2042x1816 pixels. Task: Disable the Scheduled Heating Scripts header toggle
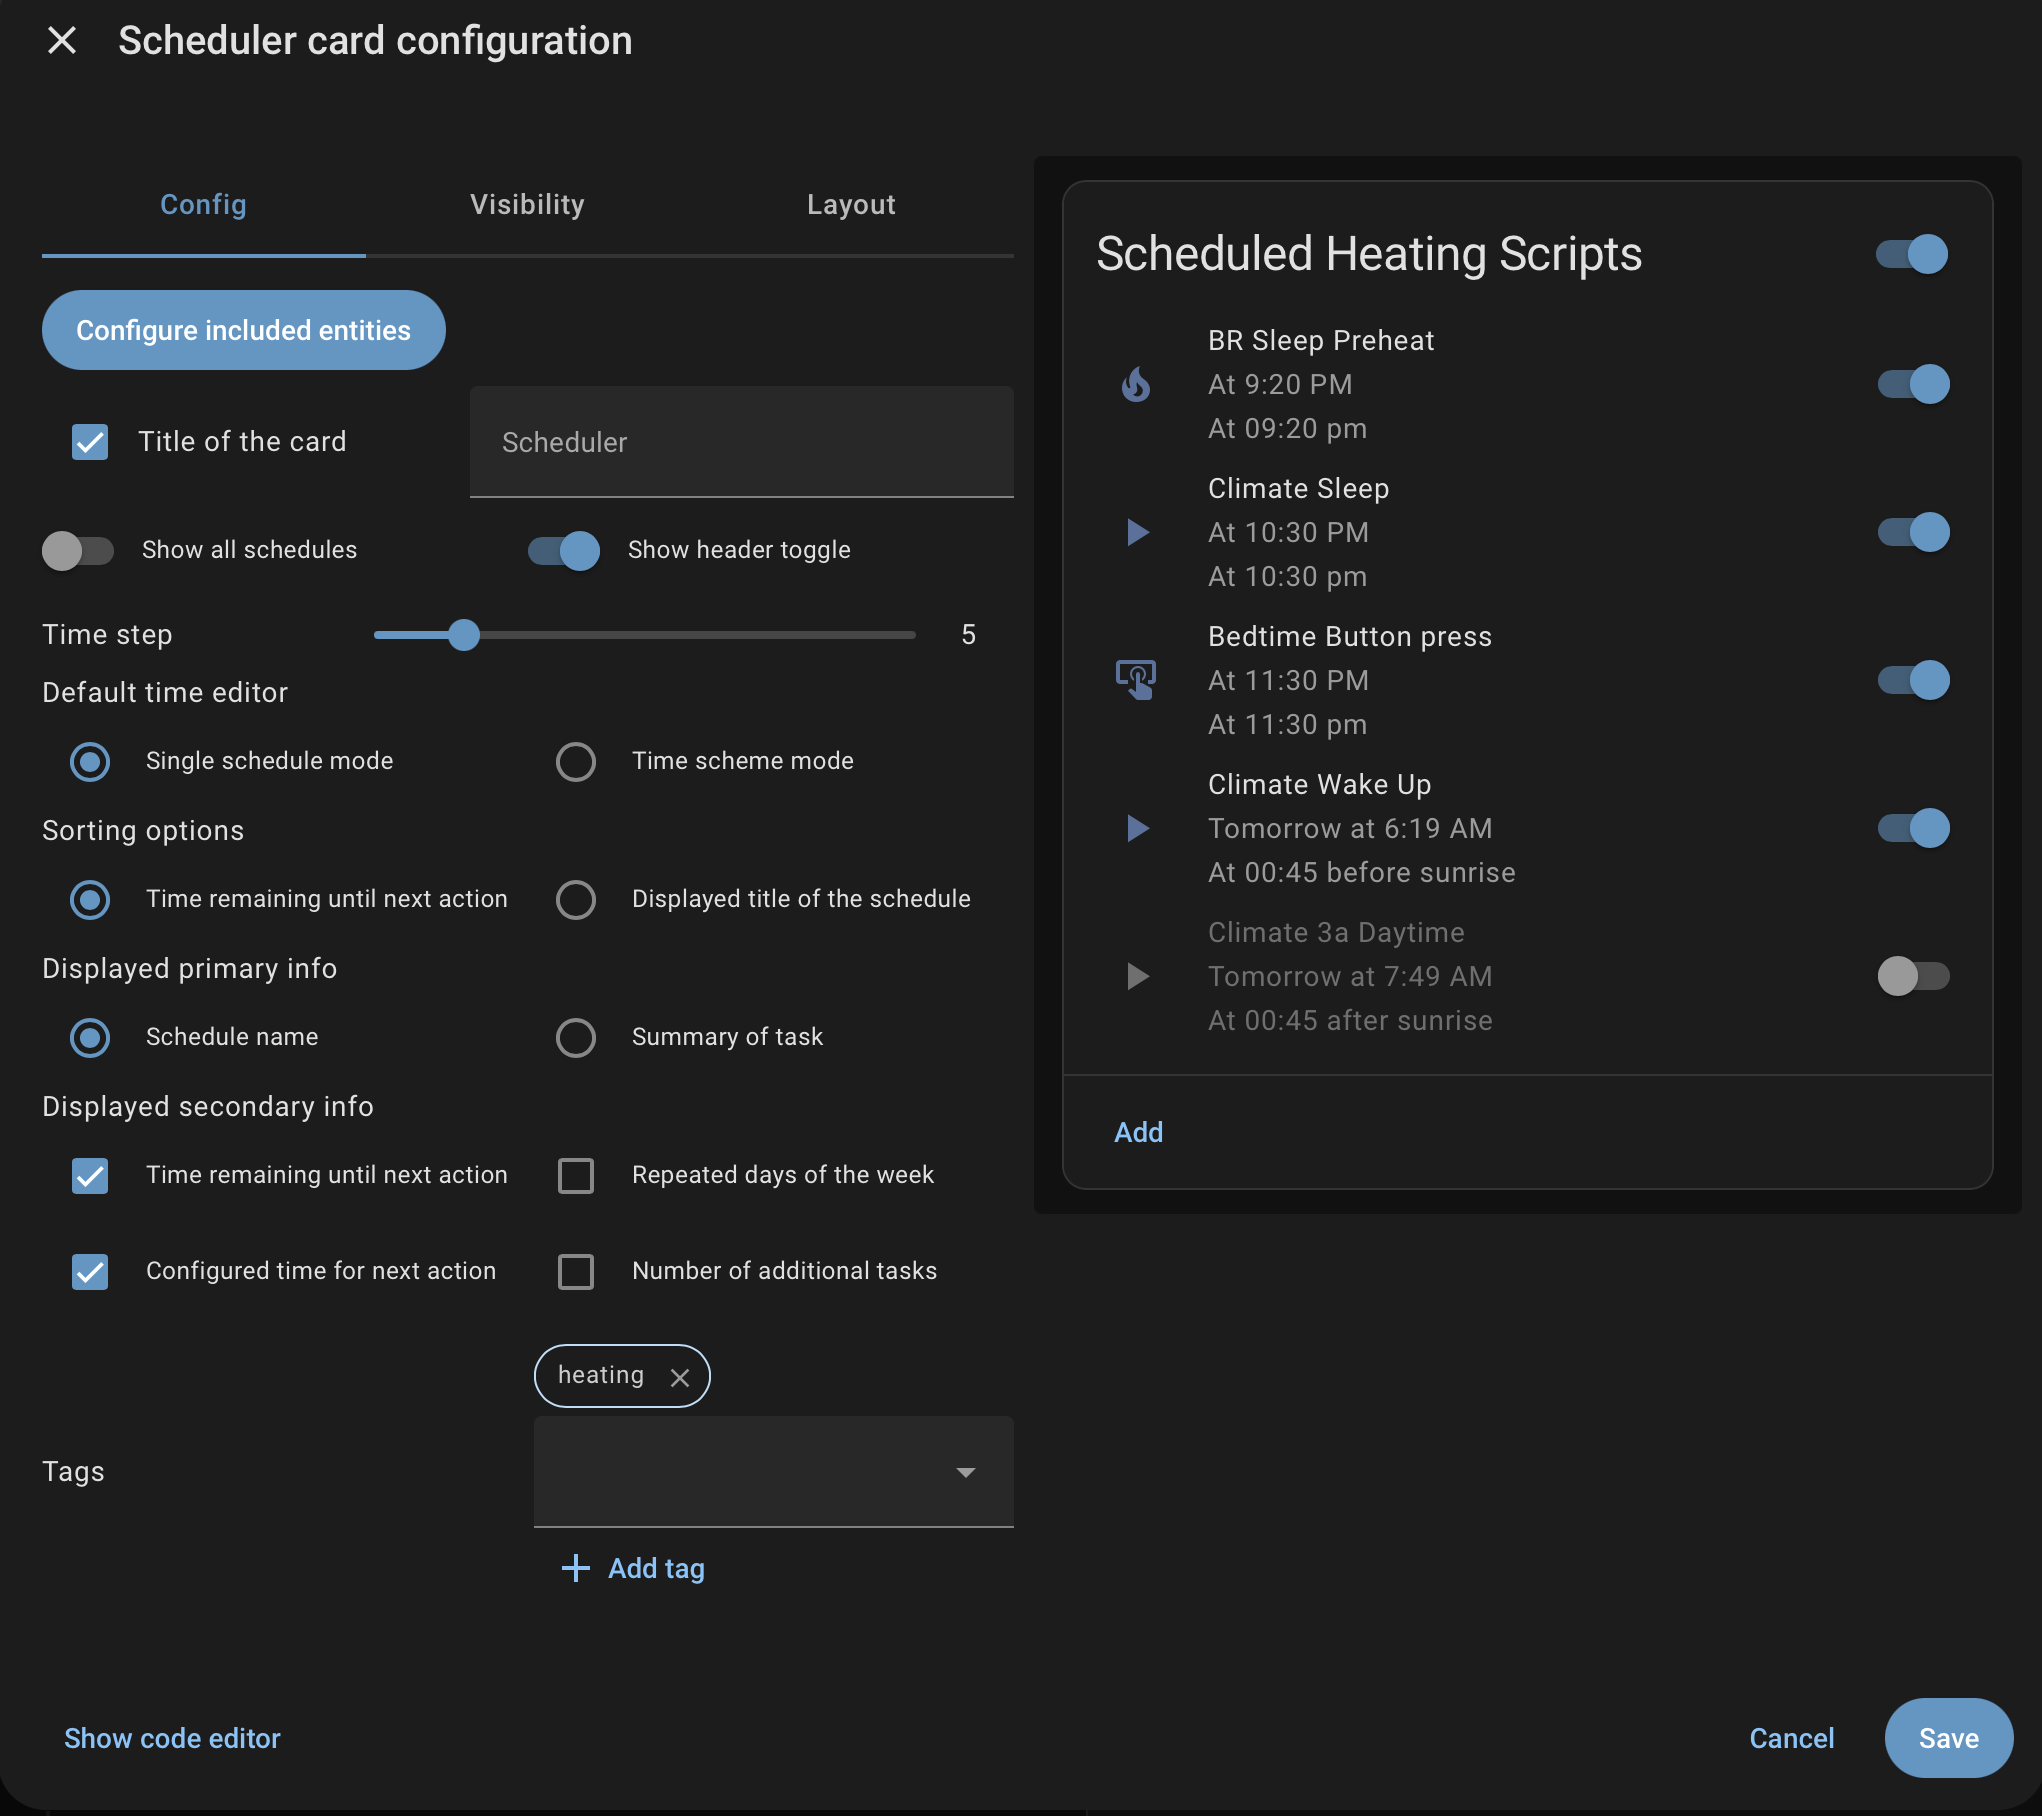(x=1912, y=254)
